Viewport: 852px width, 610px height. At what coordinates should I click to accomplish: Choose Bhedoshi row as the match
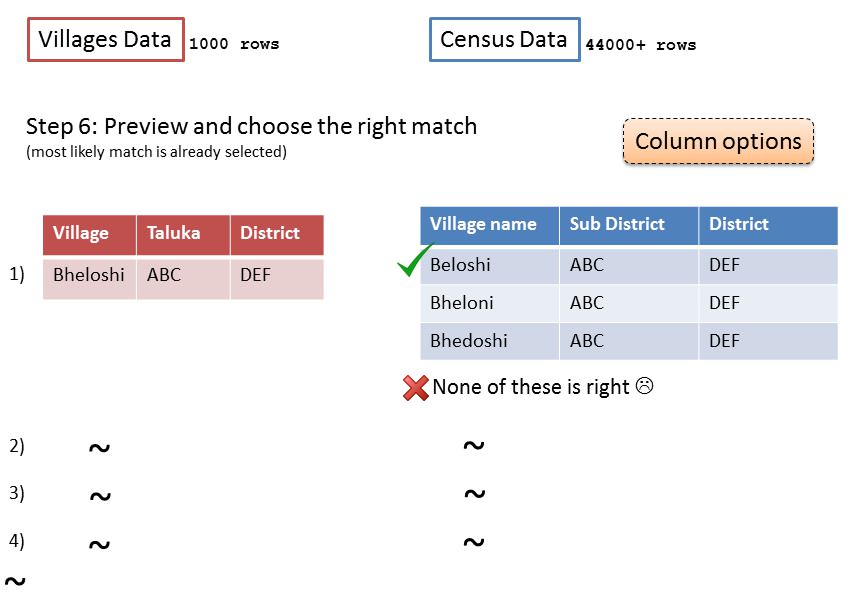pyautogui.click(x=629, y=341)
